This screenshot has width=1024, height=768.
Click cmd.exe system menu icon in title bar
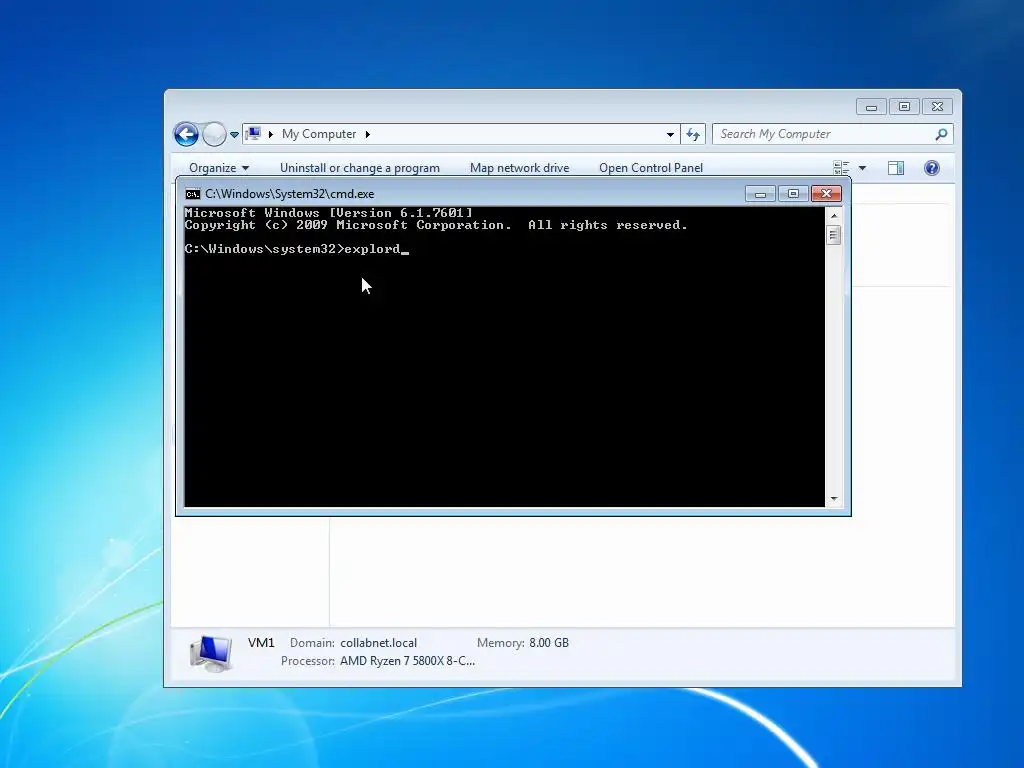[x=193, y=194]
